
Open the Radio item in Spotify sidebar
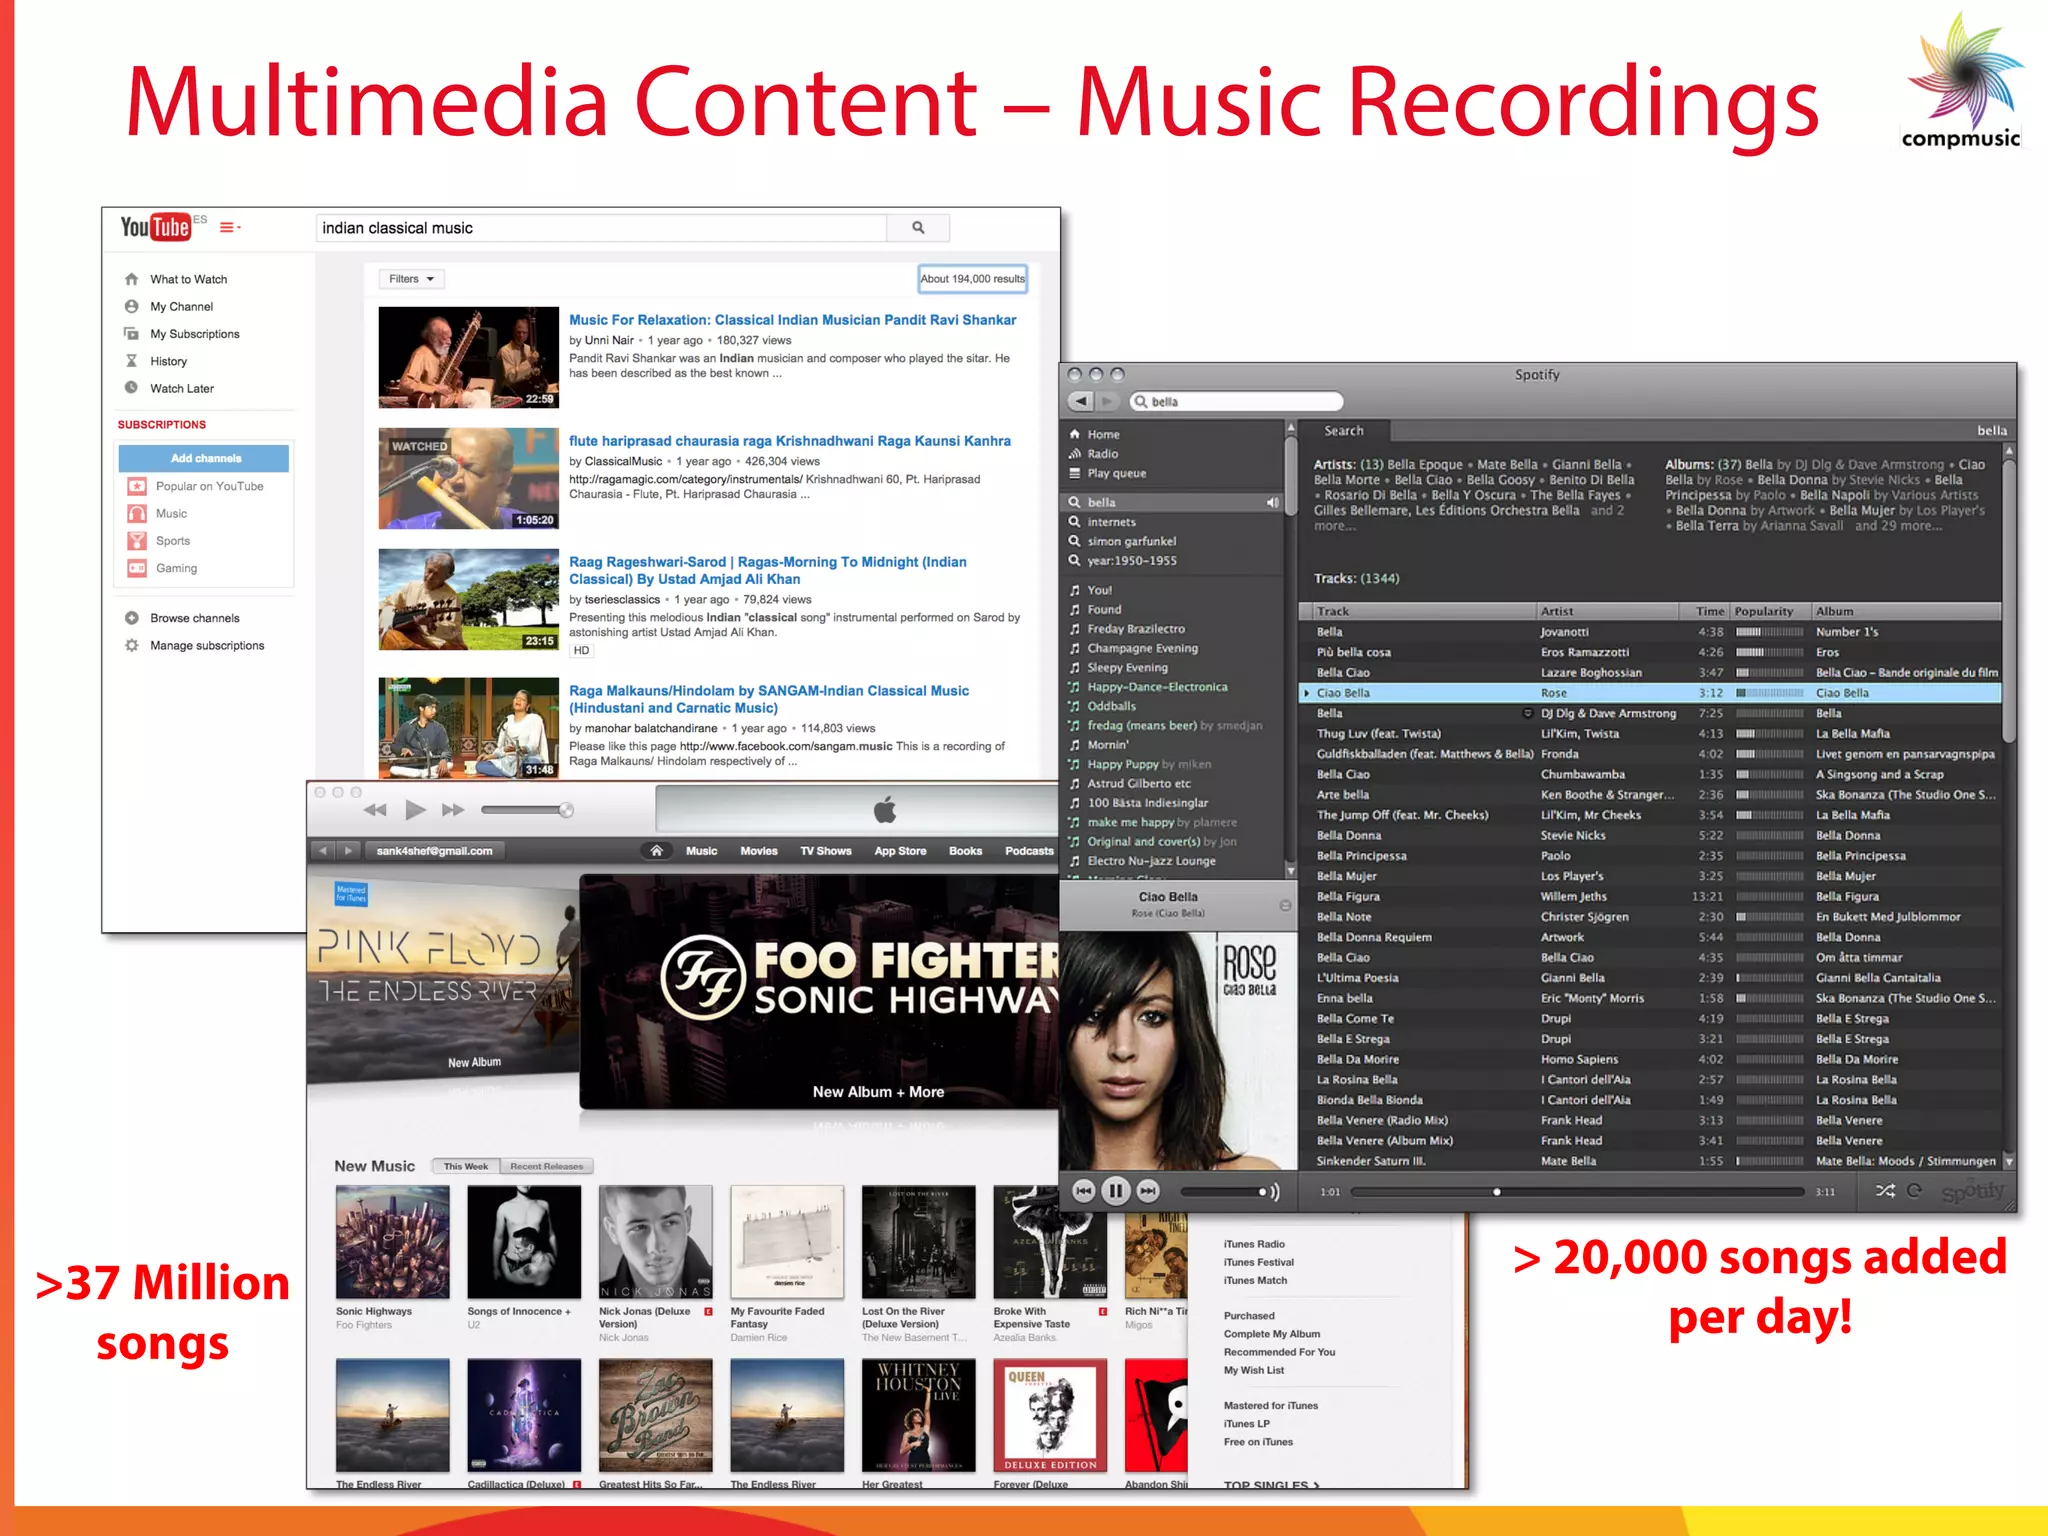pyautogui.click(x=1102, y=454)
